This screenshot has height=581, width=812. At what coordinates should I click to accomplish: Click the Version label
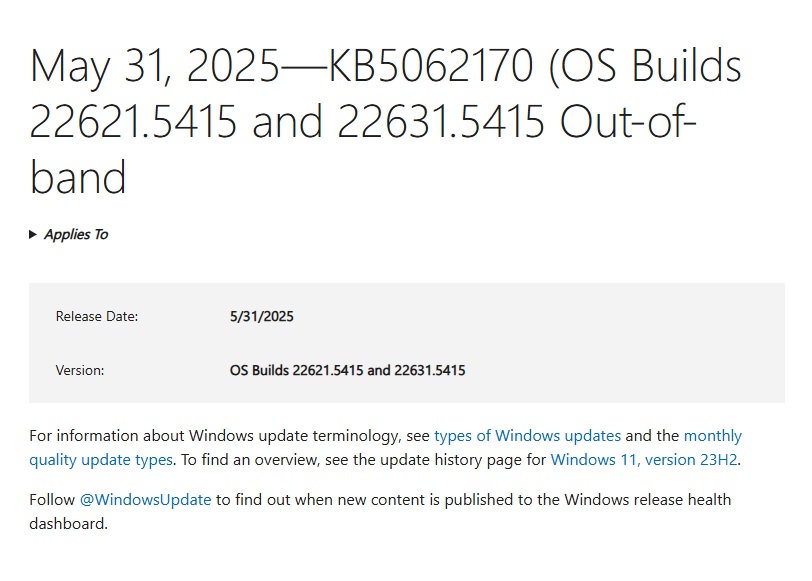[80, 370]
